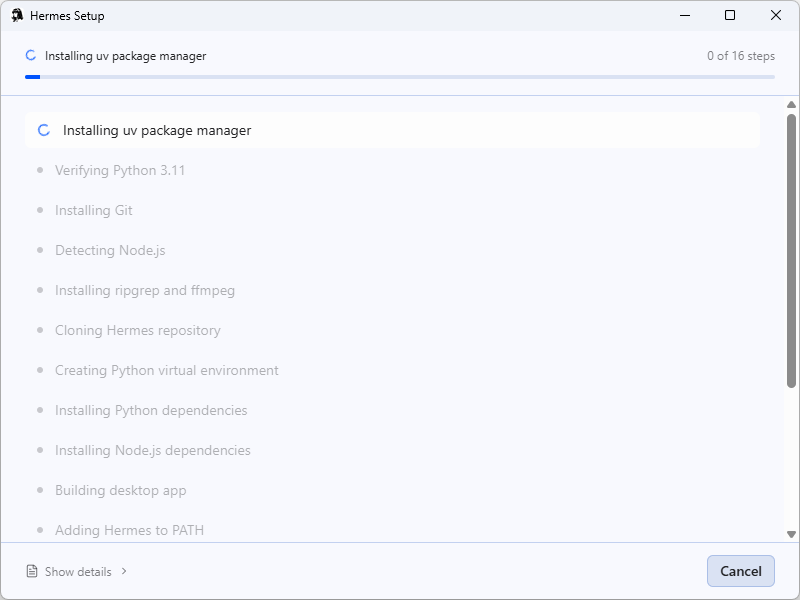The image size is (800, 600).
Task: Click the 'Installing Python dependencies' step
Action: point(151,410)
